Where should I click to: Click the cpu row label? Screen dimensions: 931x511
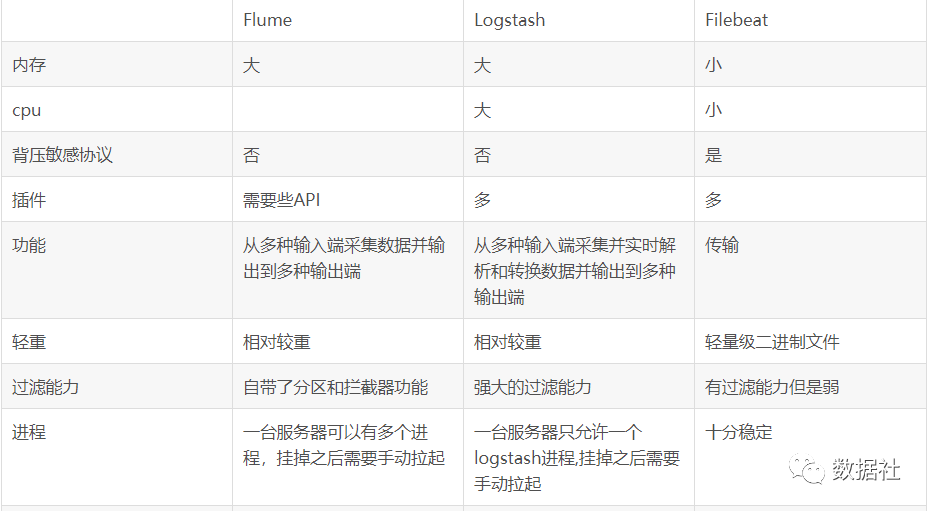27,110
